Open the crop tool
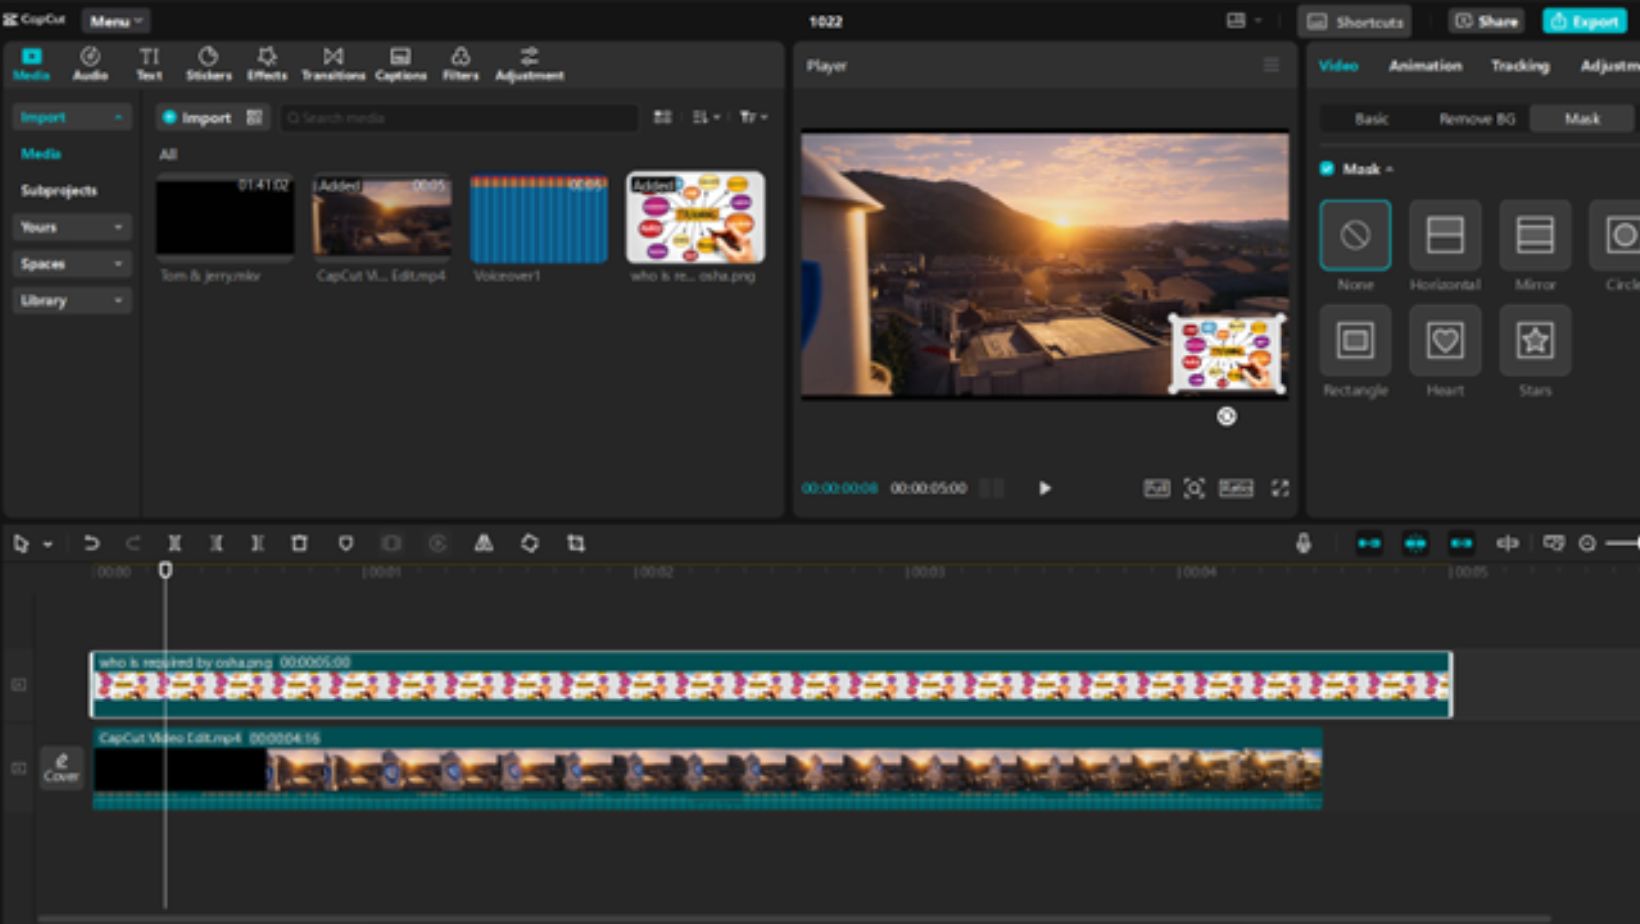This screenshot has height=924, width=1640. (576, 543)
